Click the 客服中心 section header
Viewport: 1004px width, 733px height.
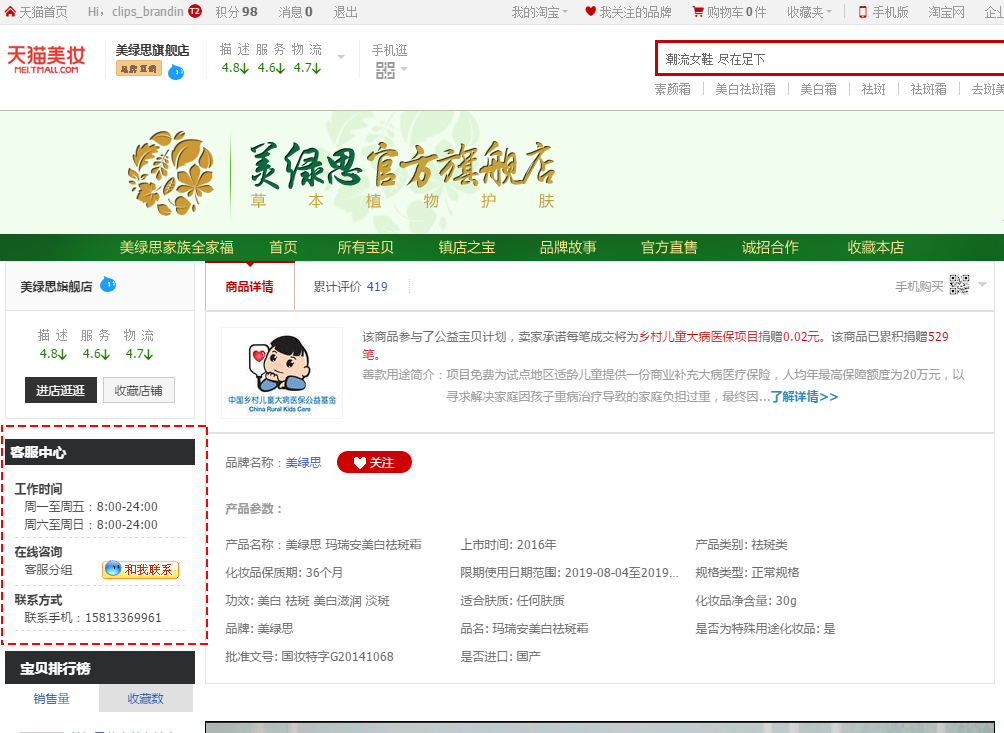pos(101,452)
